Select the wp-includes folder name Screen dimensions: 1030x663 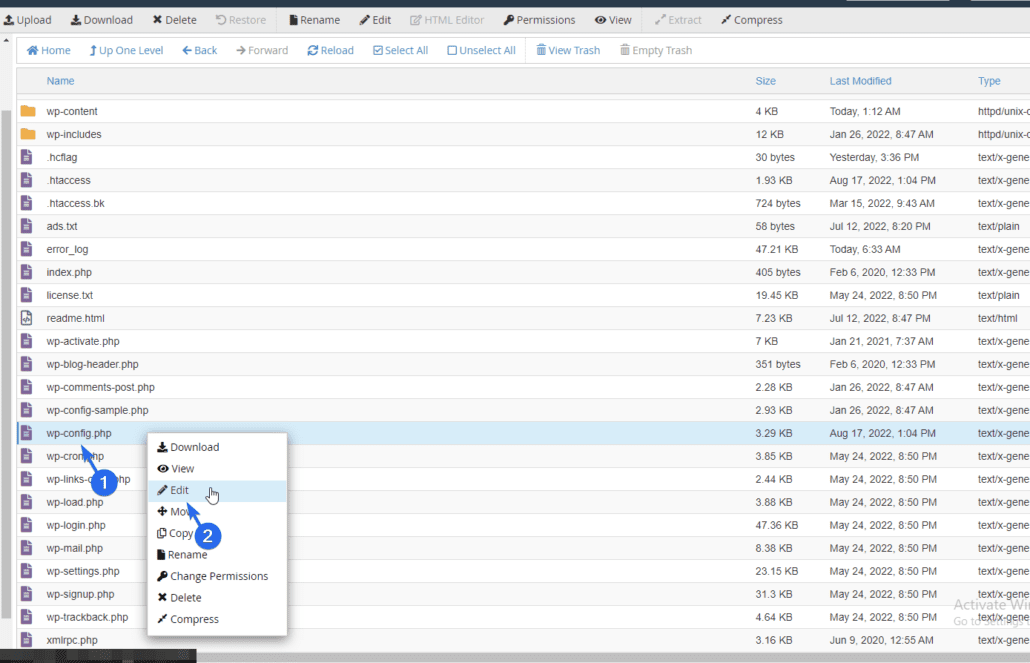(74, 134)
